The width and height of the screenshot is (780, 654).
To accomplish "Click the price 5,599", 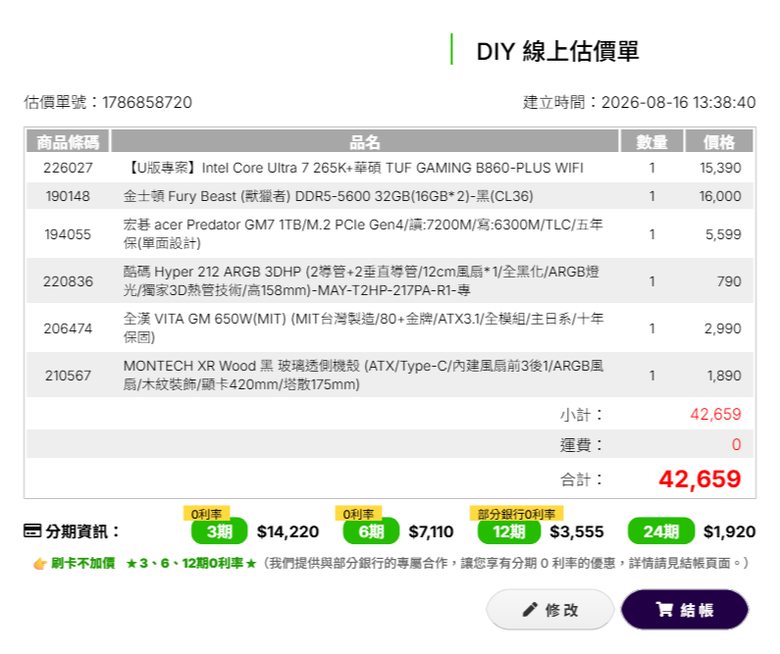I will coord(723,234).
